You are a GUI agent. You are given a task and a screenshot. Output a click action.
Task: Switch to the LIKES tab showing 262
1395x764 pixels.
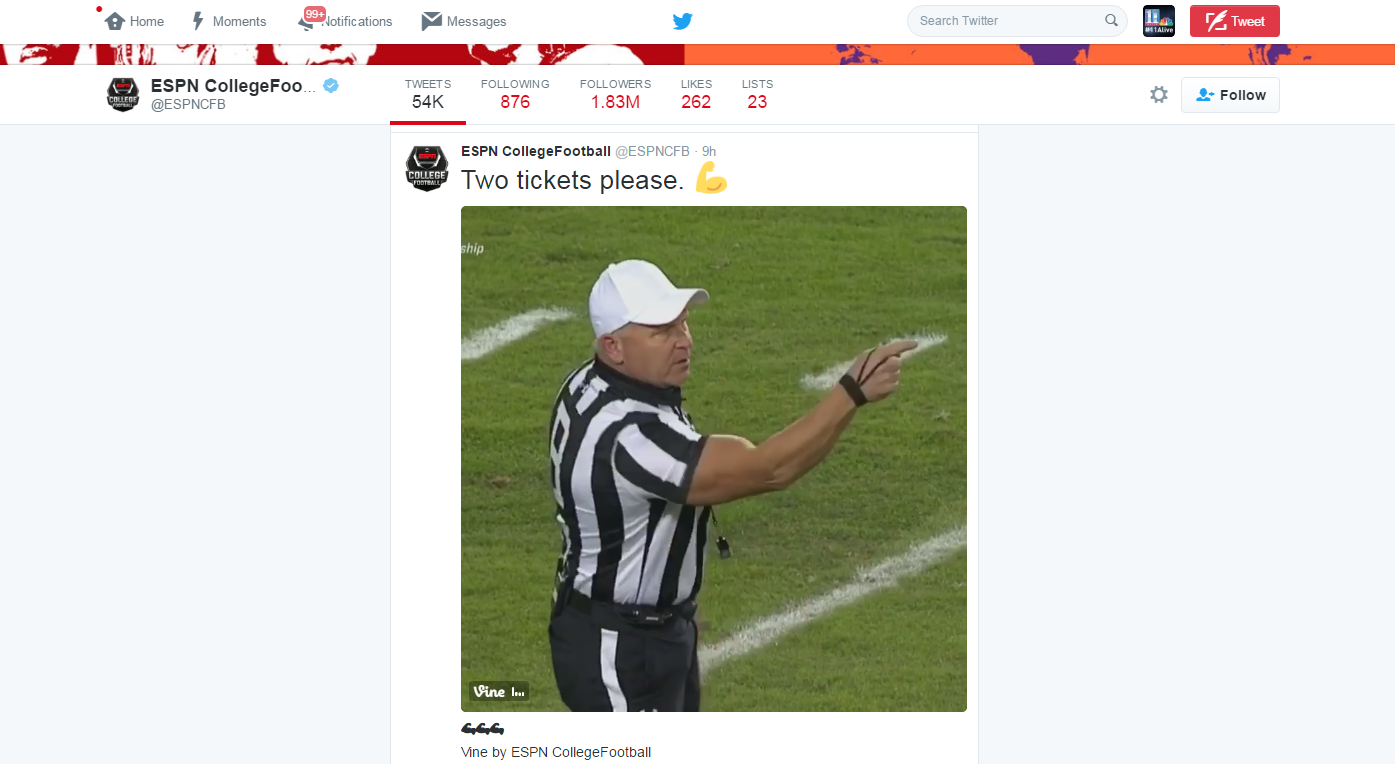[x=696, y=94]
